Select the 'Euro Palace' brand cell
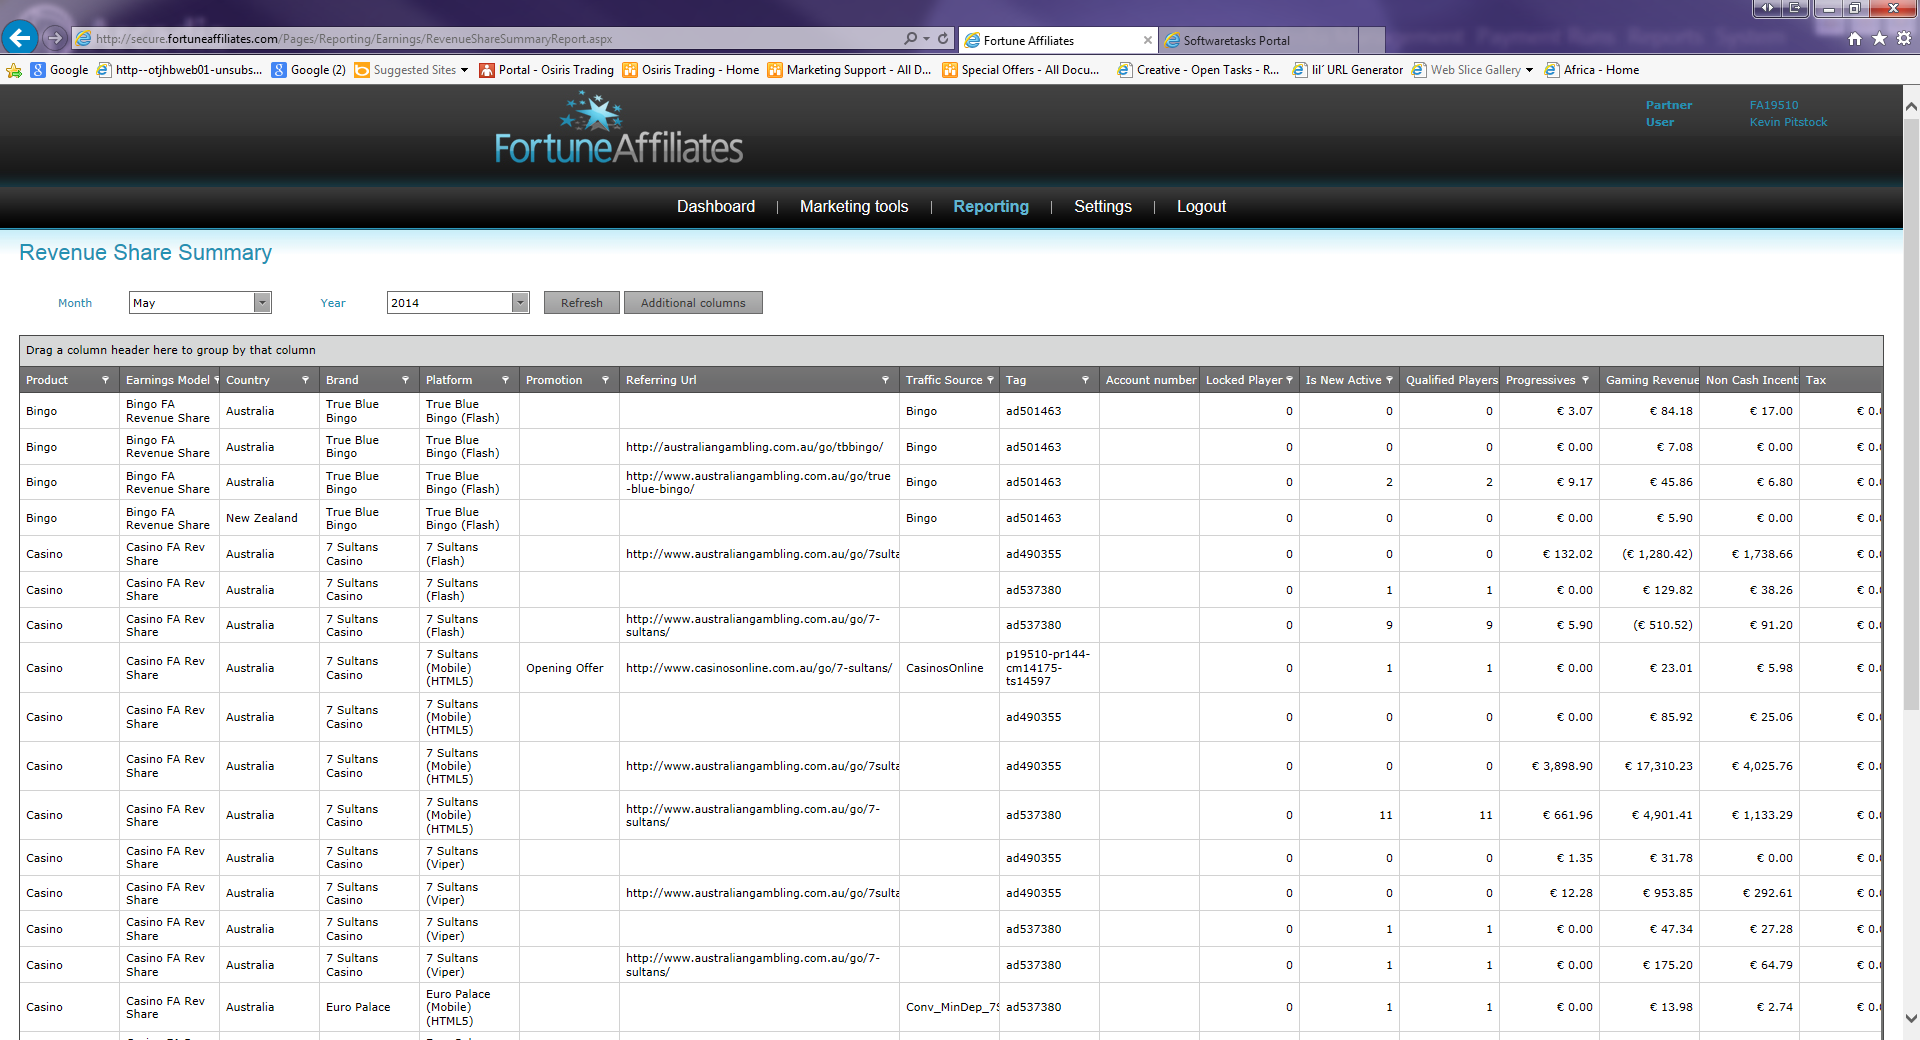Image resolution: width=1920 pixels, height=1040 pixels. (369, 1007)
